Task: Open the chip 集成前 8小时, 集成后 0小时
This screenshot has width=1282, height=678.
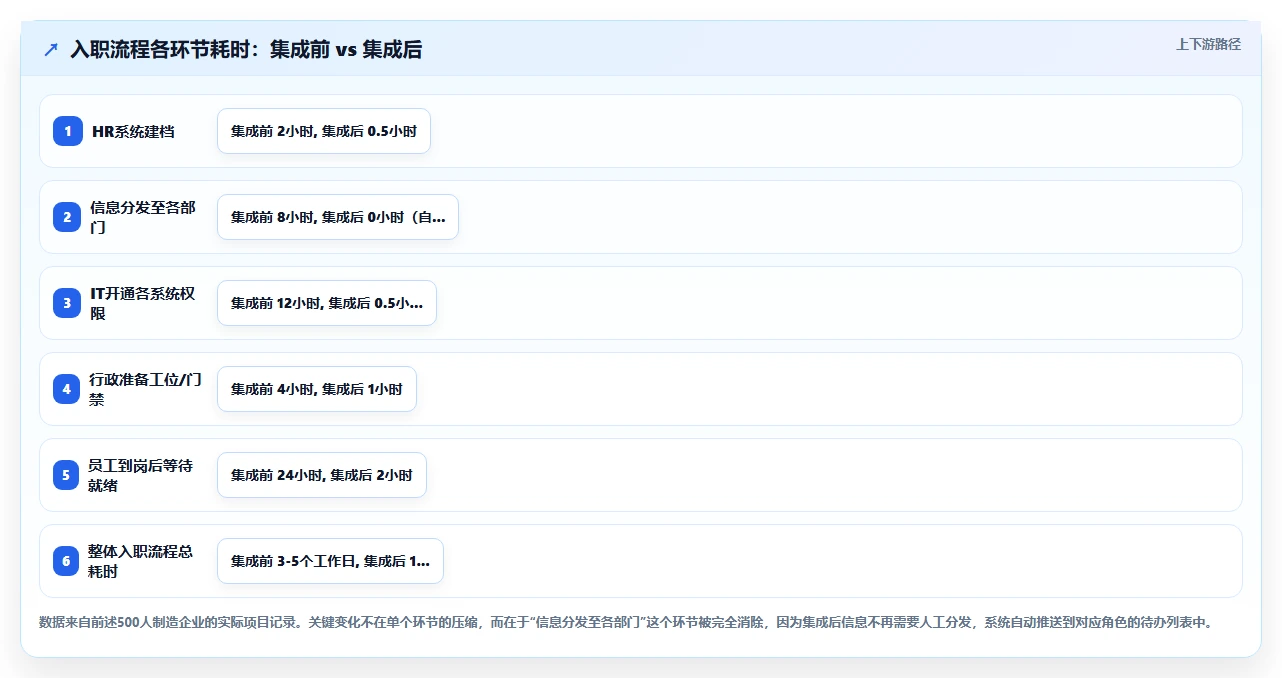Action: pos(338,217)
